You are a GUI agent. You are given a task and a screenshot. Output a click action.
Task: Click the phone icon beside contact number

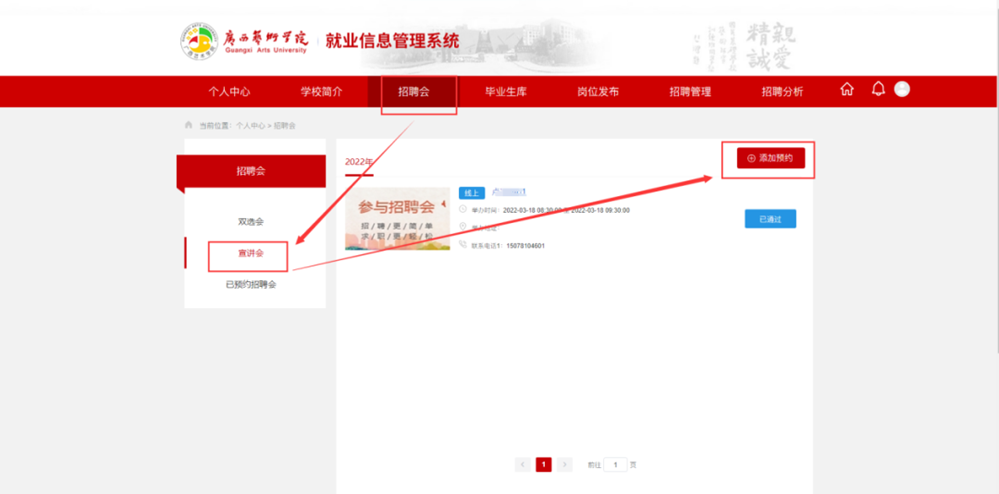click(x=463, y=245)
